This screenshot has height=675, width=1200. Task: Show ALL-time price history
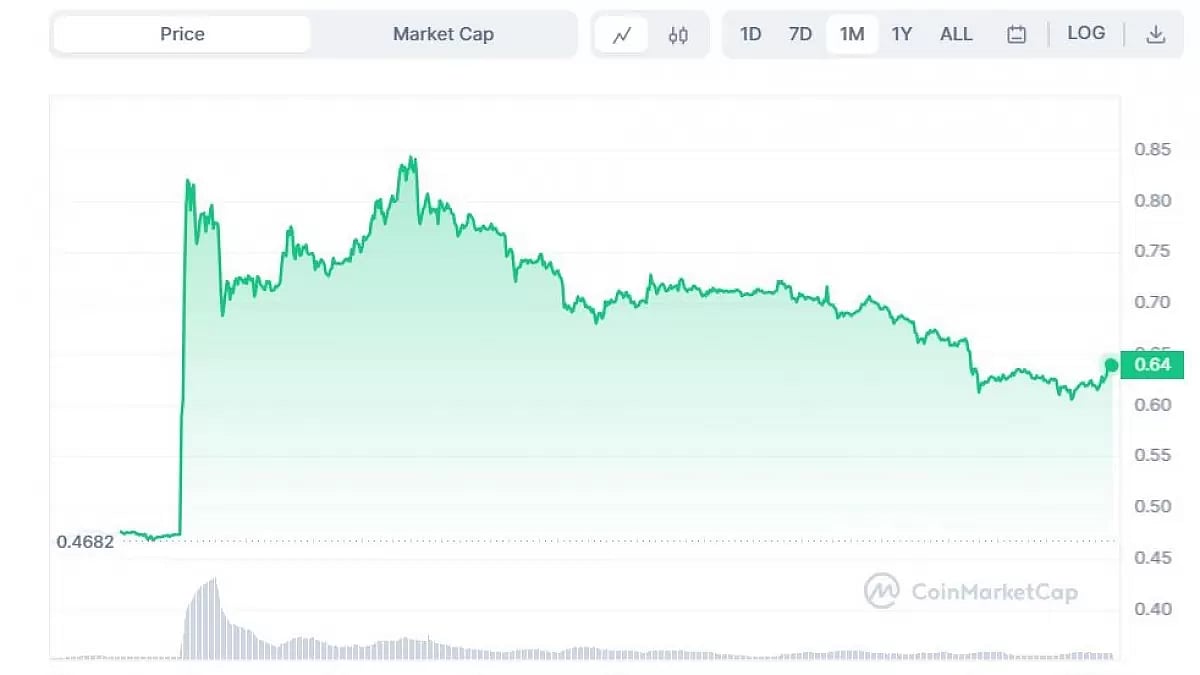click(956, 33)
